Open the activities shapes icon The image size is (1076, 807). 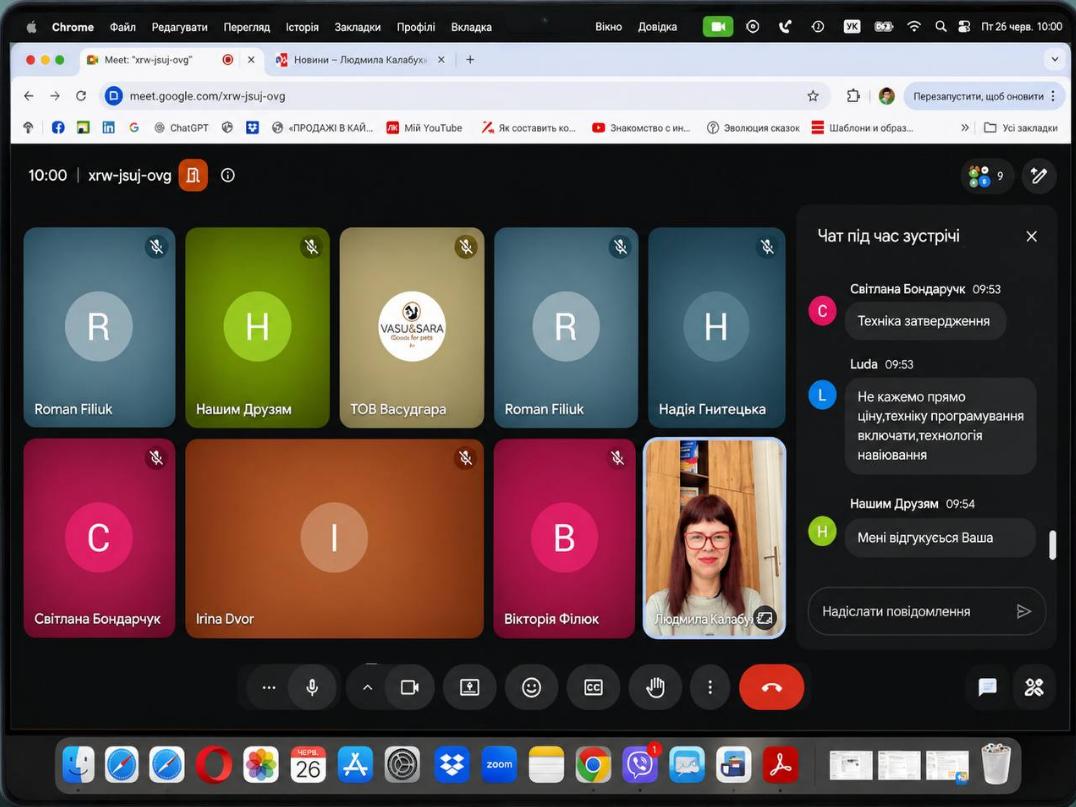pyautogui.click(x=1033, y=687)
